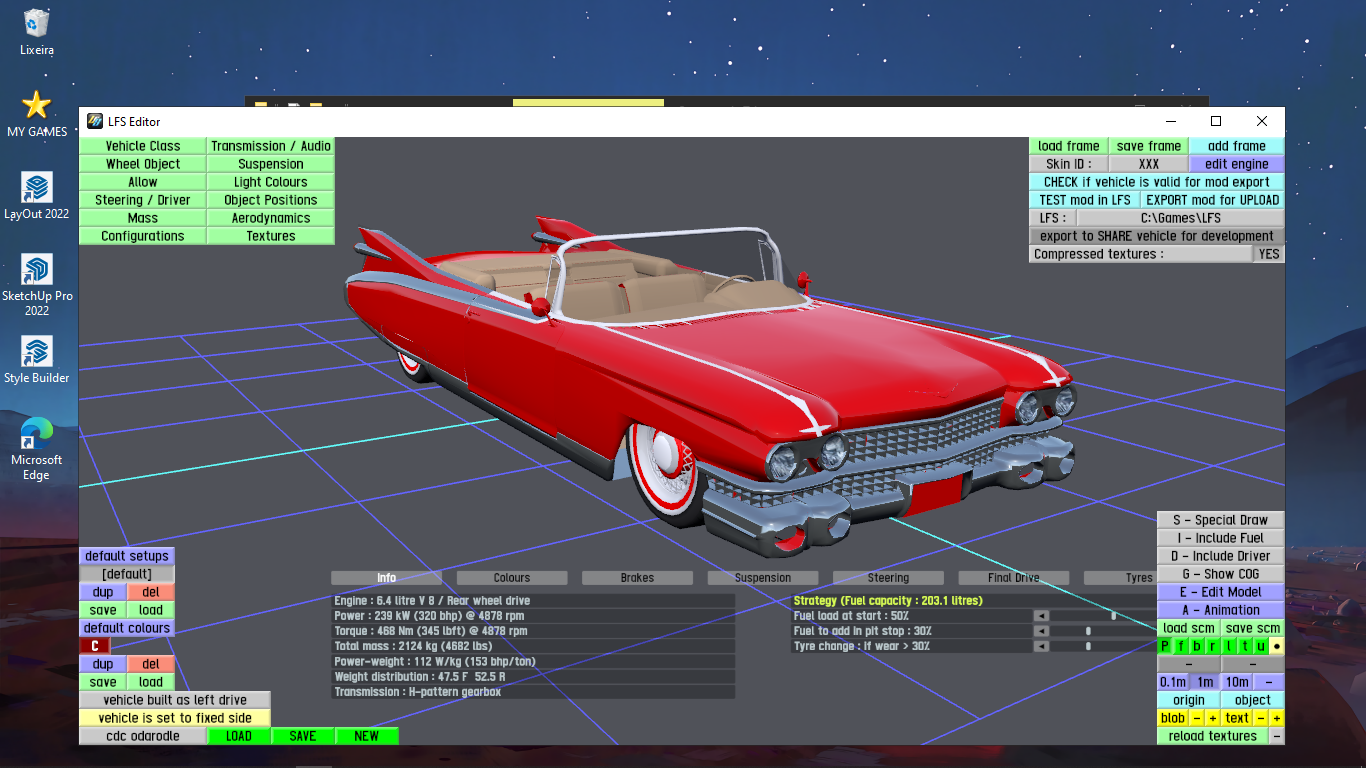Switch to the Tyres tab
Viewport: 1366px width, 768px height.
pos(1120,578)
